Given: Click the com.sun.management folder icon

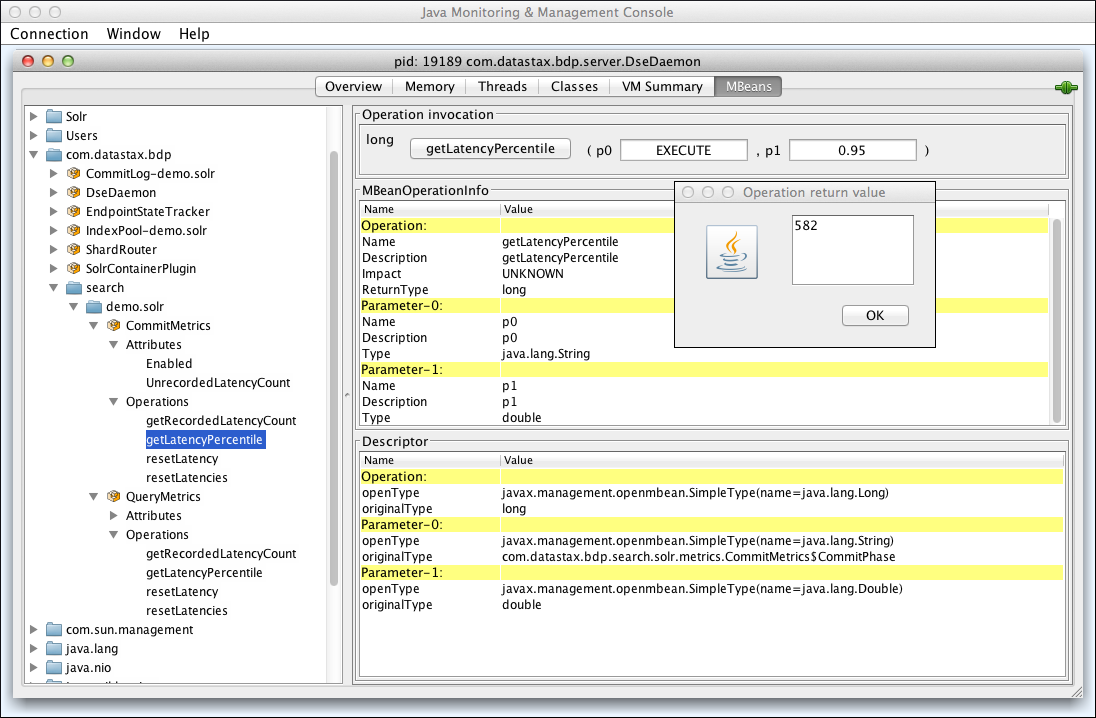Looking at the screenshot, I should (53, 629).
